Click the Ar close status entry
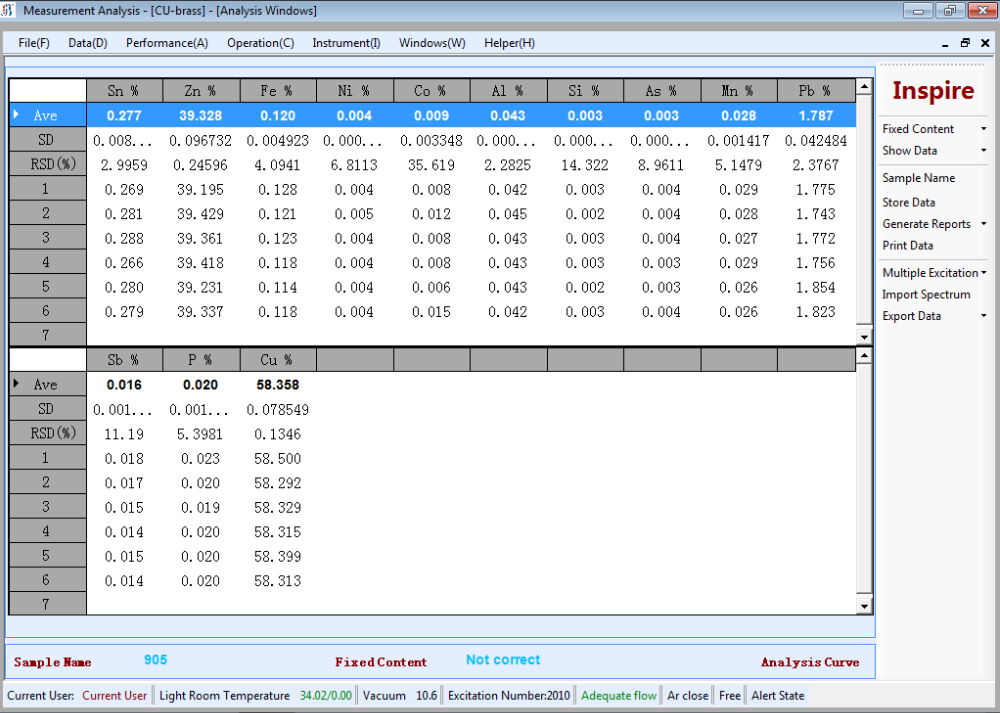This screenshot has height=713, width=1000. (x=688, y=695)
